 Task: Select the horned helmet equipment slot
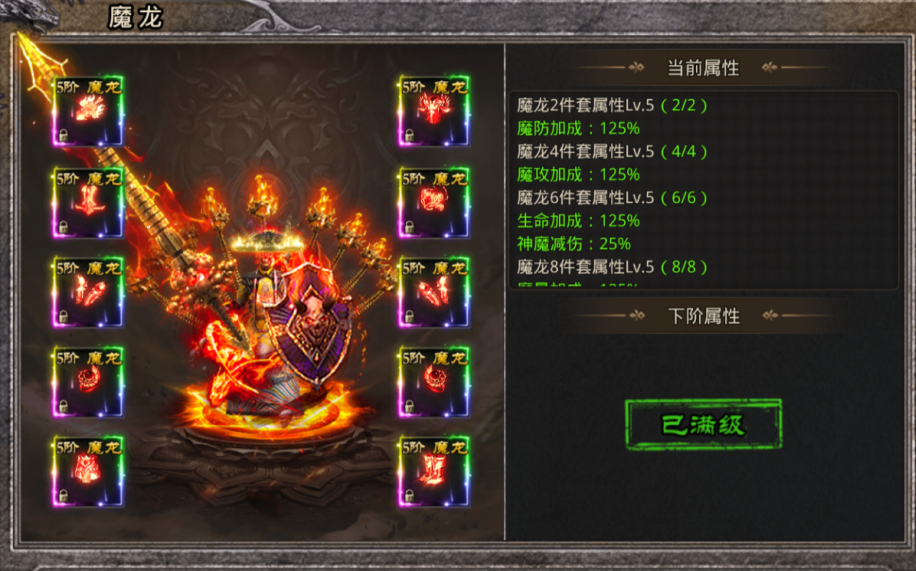(434, 111)
